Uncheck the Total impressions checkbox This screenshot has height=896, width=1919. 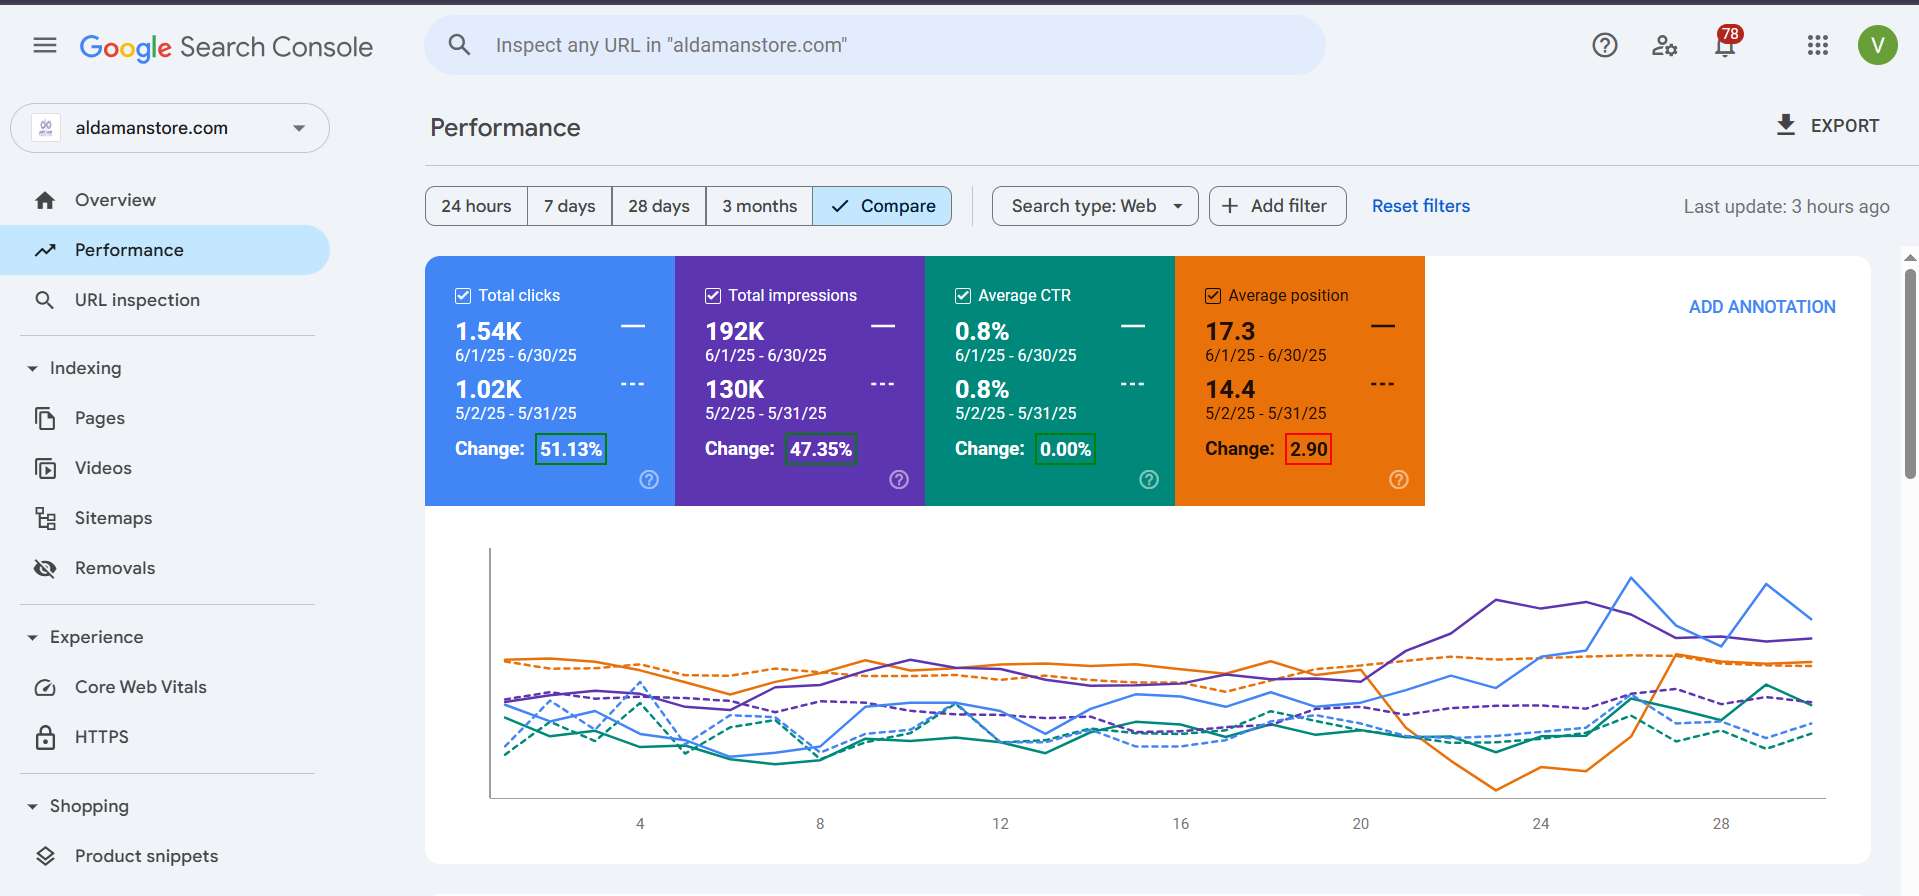tap(713, 296)
